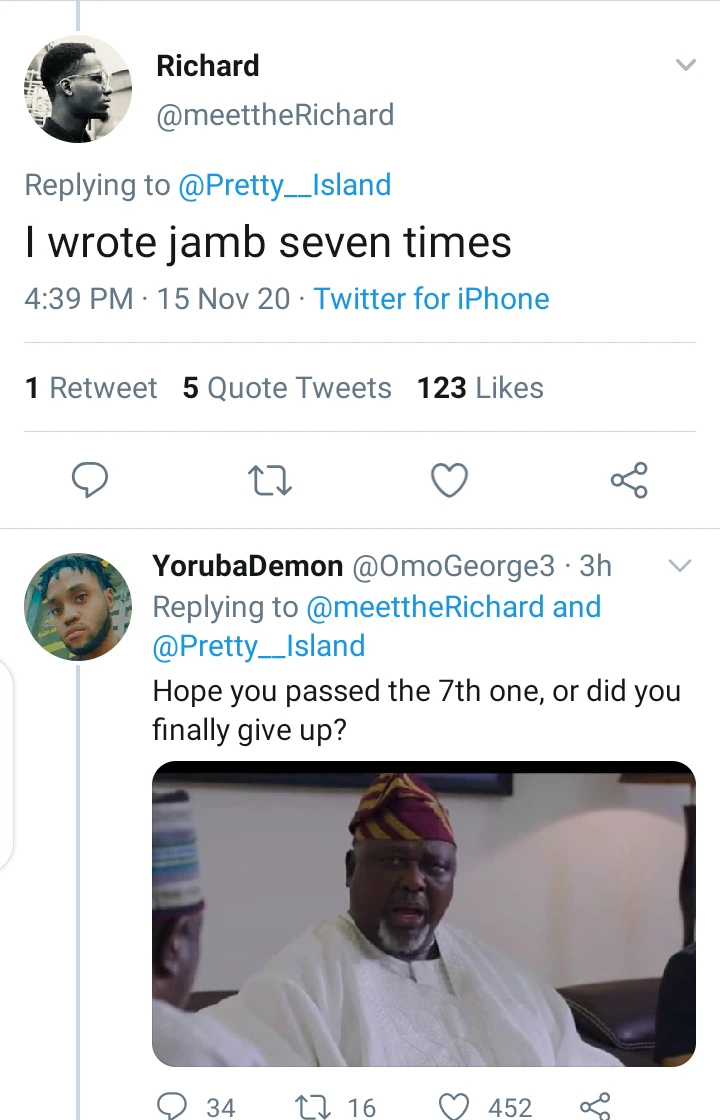View the 1 Retweet list
This screenshot has width=720, height=1120.
pos(91,388)
